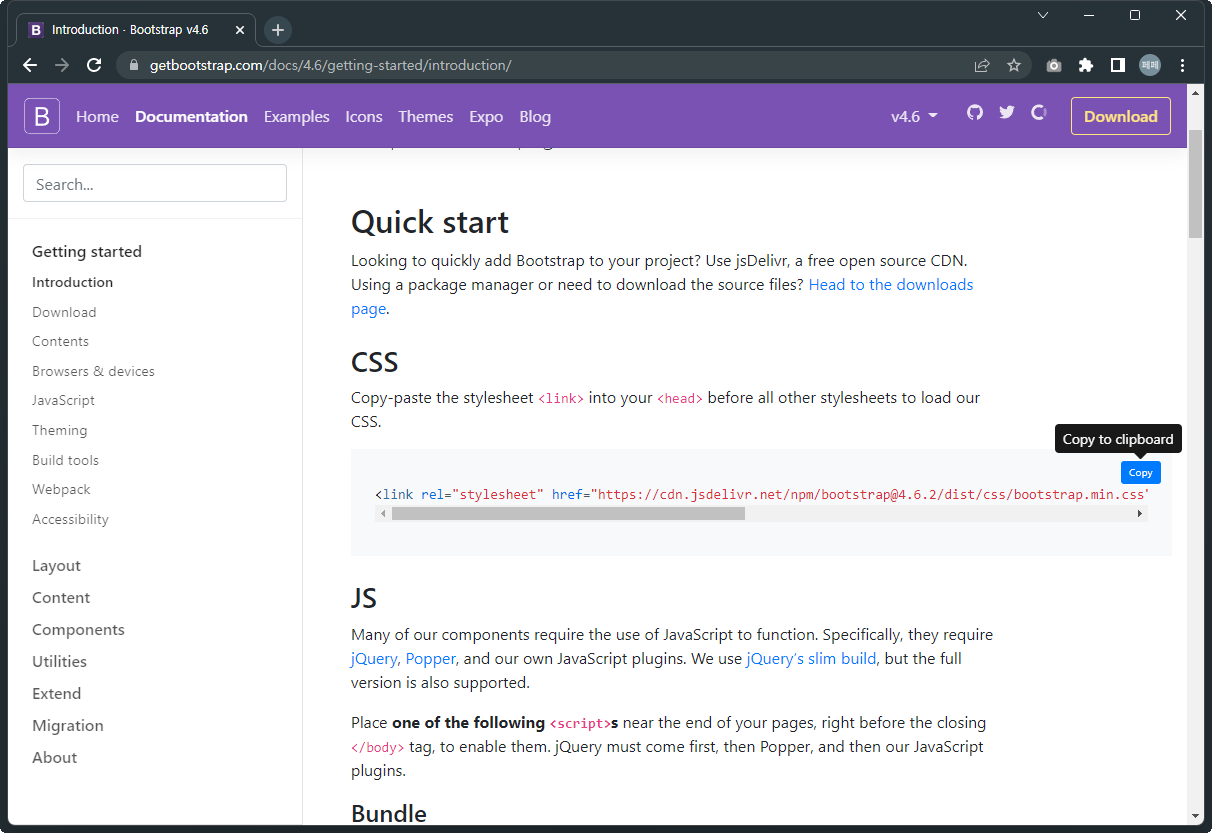Screen dimensions: 1212x833
Task: Click code scrollbar right arrow
Action: (1139, 513)
